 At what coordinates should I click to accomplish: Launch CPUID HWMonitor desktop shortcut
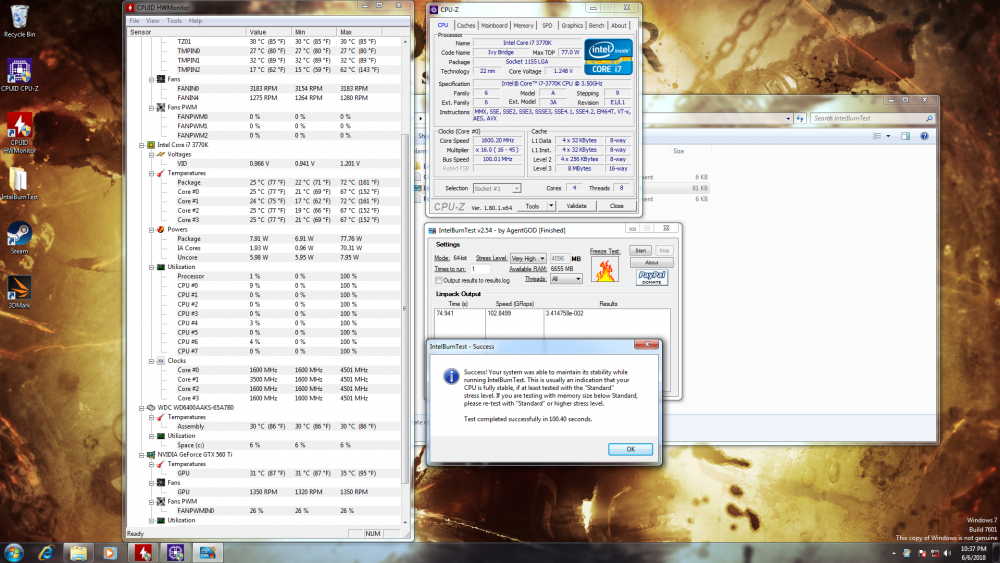point(19,133)
